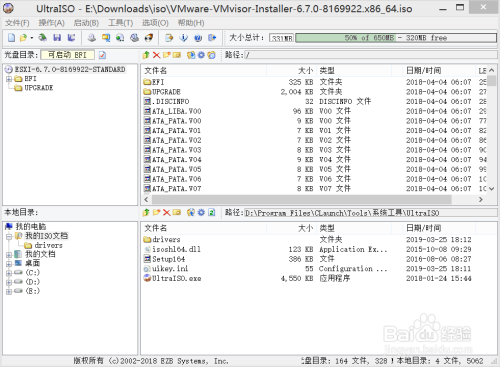Click the disc pane gear settings icon
Image resolution: width=500 pixels, height=367 pixels.
tap(201, 55)
